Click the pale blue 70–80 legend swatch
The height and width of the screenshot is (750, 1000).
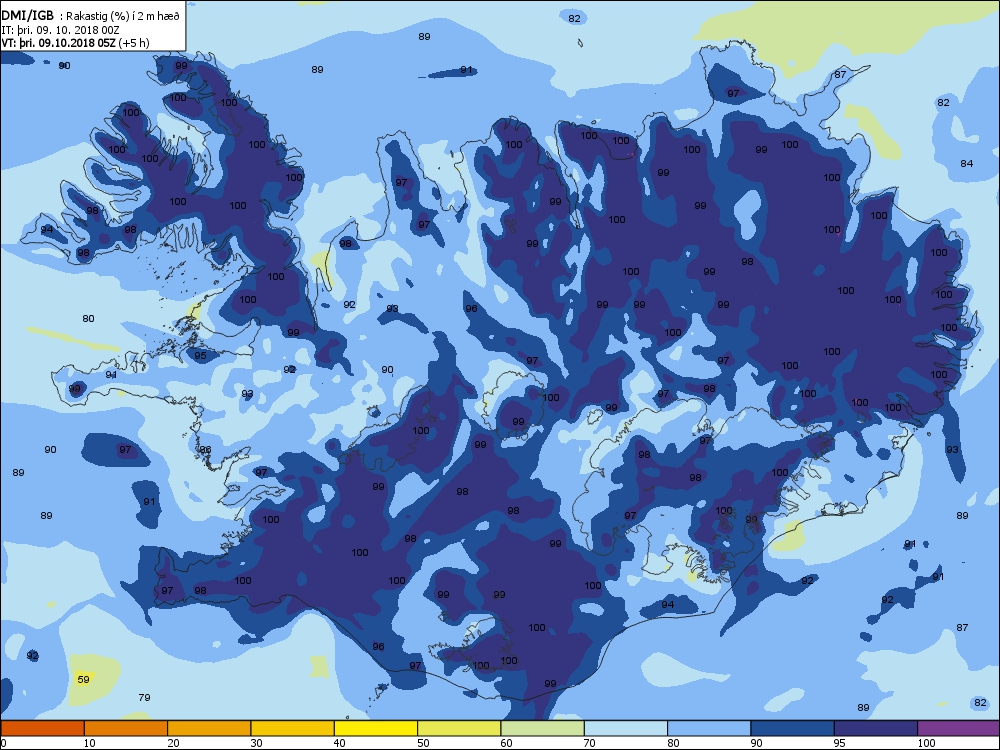(626, 728)
